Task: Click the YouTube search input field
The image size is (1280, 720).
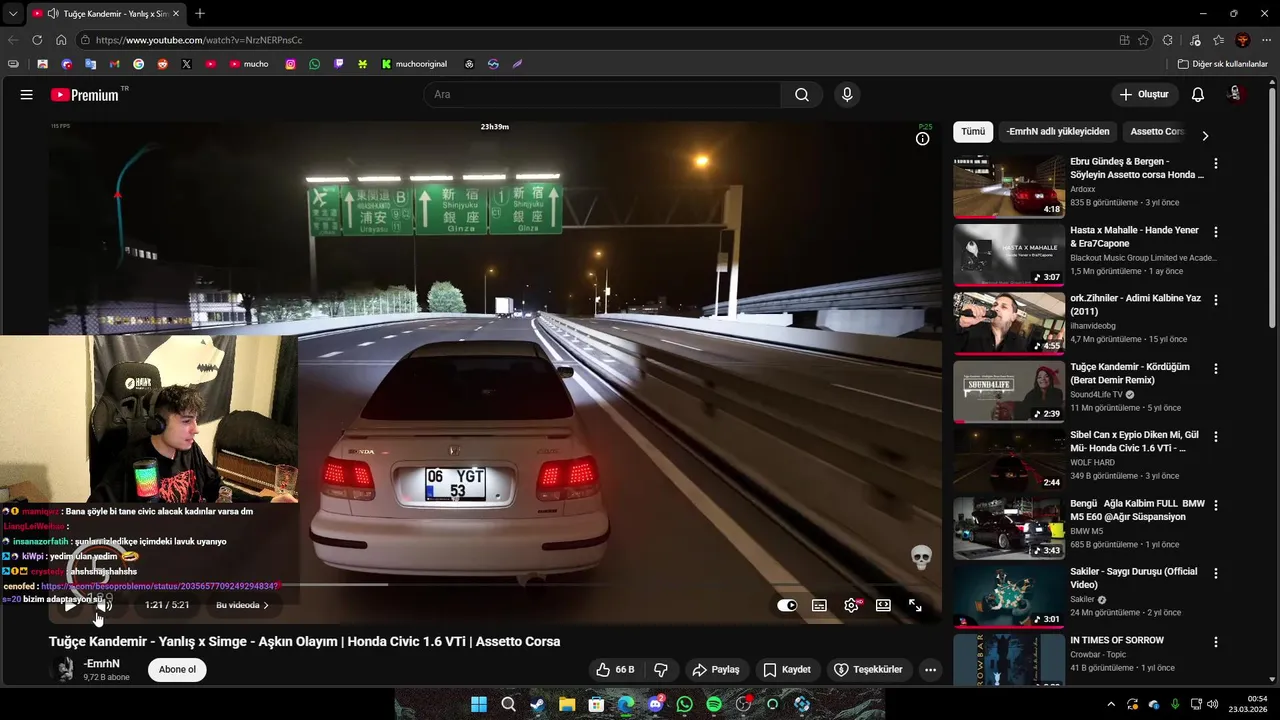Action: (602, 95)
